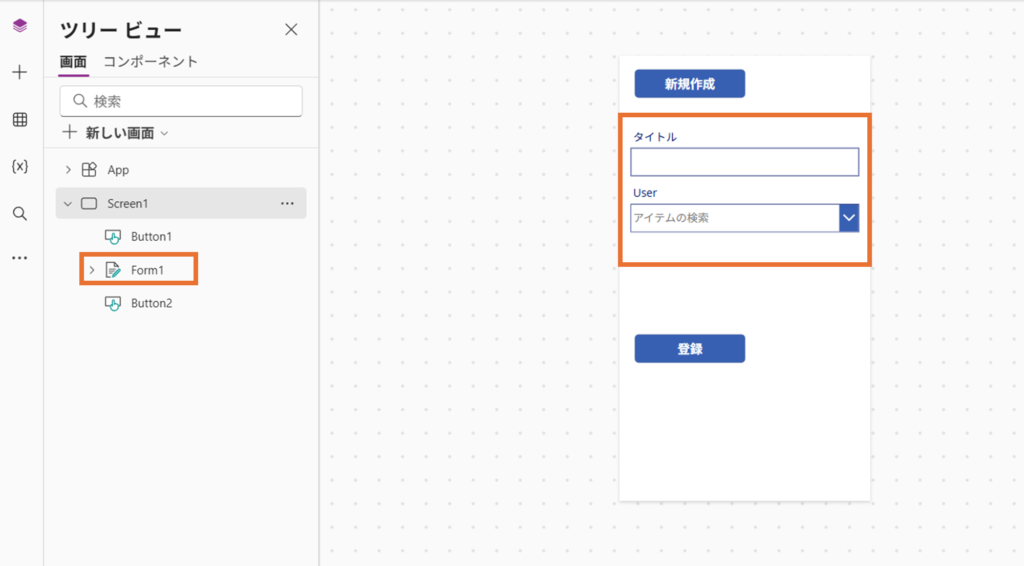
Task: Select Button1 in the tree view
Action: pos(151,237)
